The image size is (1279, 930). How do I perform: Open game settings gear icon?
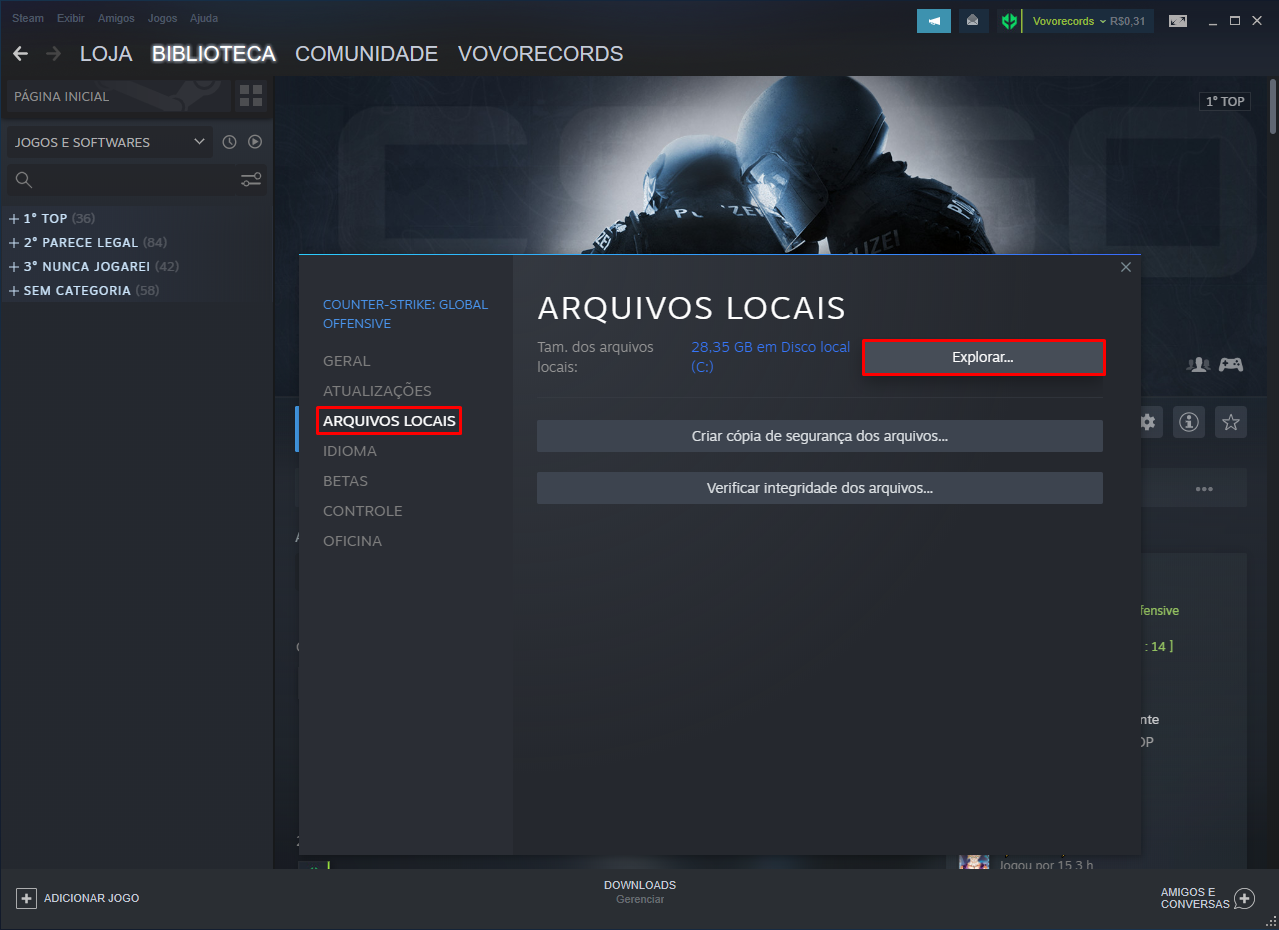point(1148,422)
